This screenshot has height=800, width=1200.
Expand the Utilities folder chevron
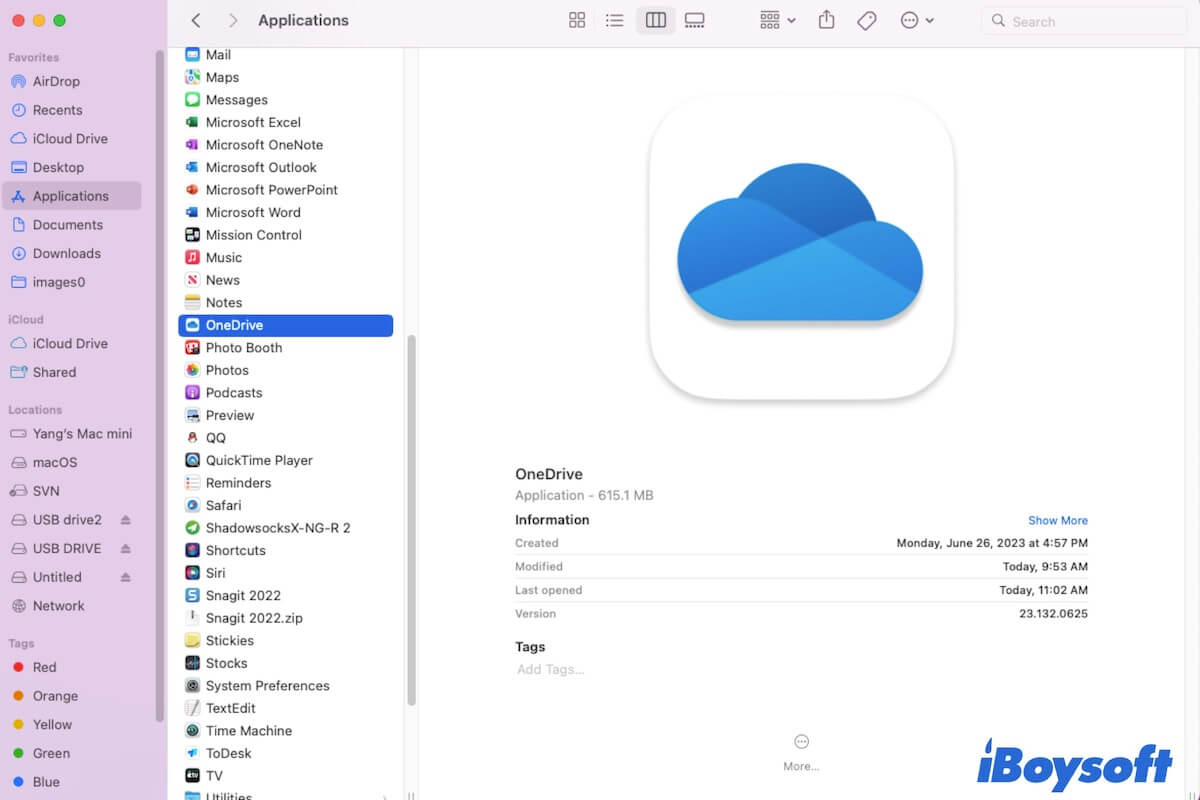386,796
